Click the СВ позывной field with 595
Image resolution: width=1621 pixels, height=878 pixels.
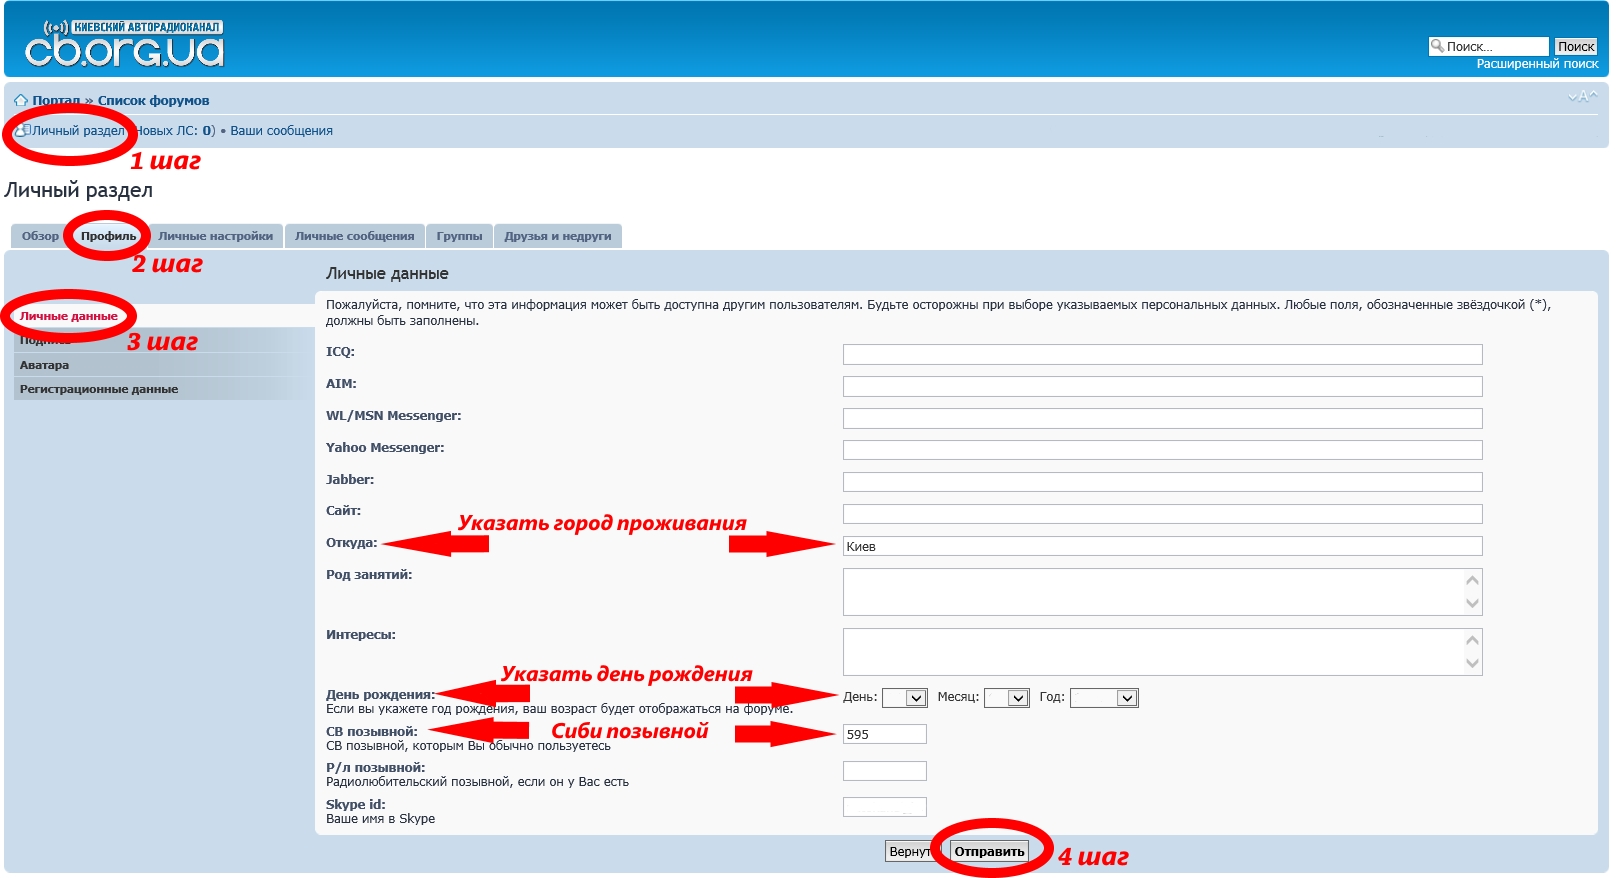pos(884,734)
